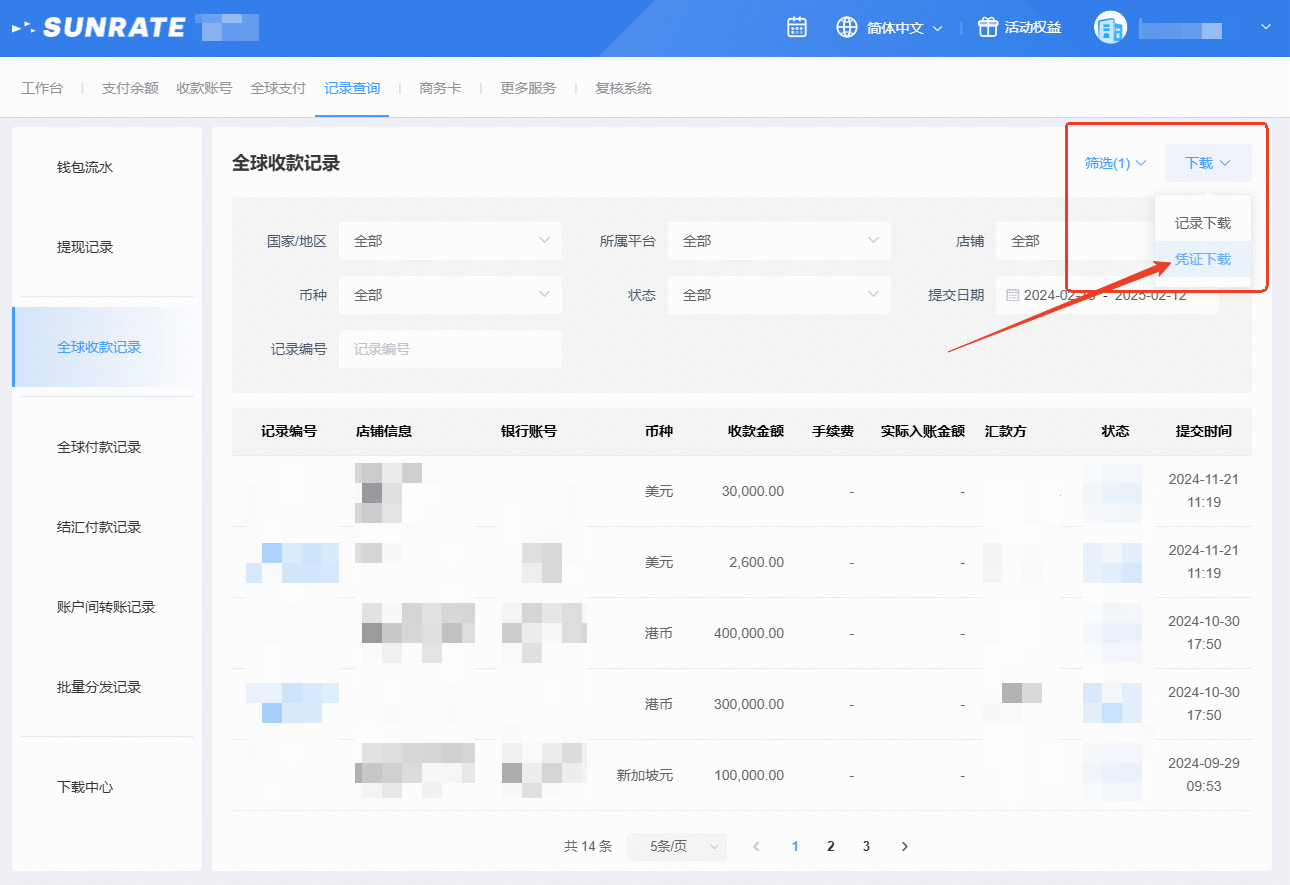Image resolution: width=1290 pixels, height=885 pixels.
Task: Click calendar icon in 提交日期 field
Action: pos(1012,295)
